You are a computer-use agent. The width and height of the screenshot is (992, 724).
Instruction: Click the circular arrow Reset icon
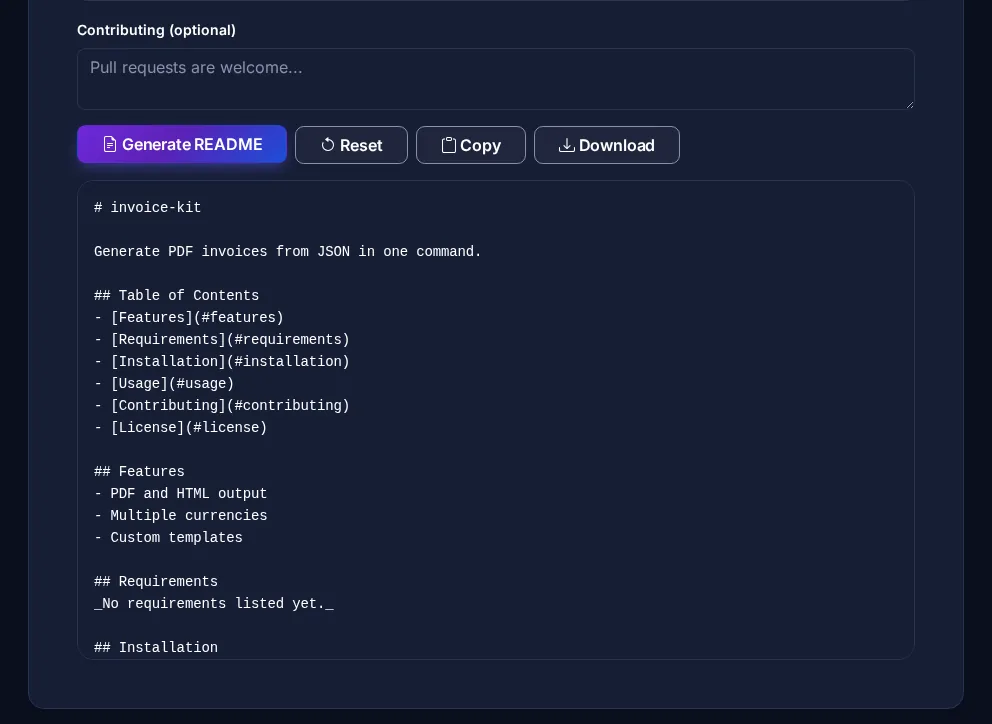tap(328, 145)
